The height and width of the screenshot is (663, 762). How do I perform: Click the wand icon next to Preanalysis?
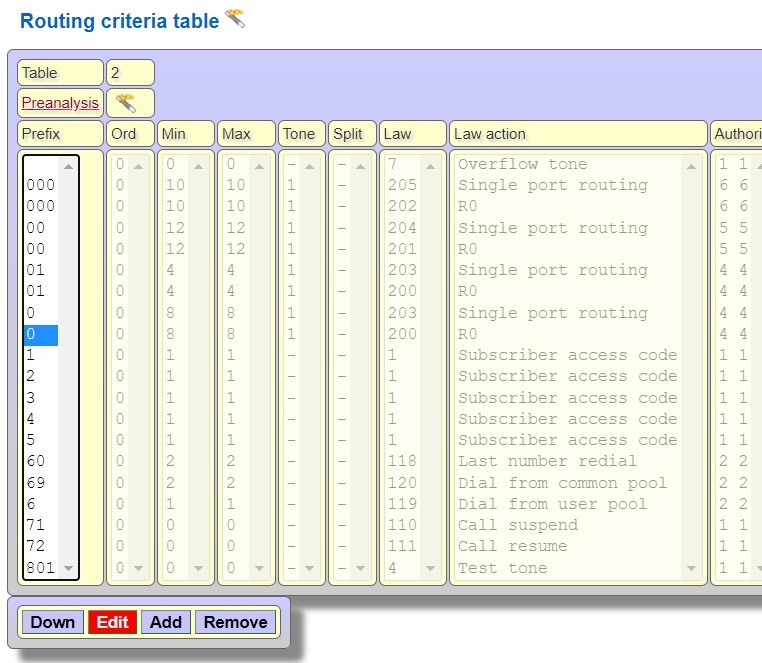pyautogui.click(x=126, y=102)
